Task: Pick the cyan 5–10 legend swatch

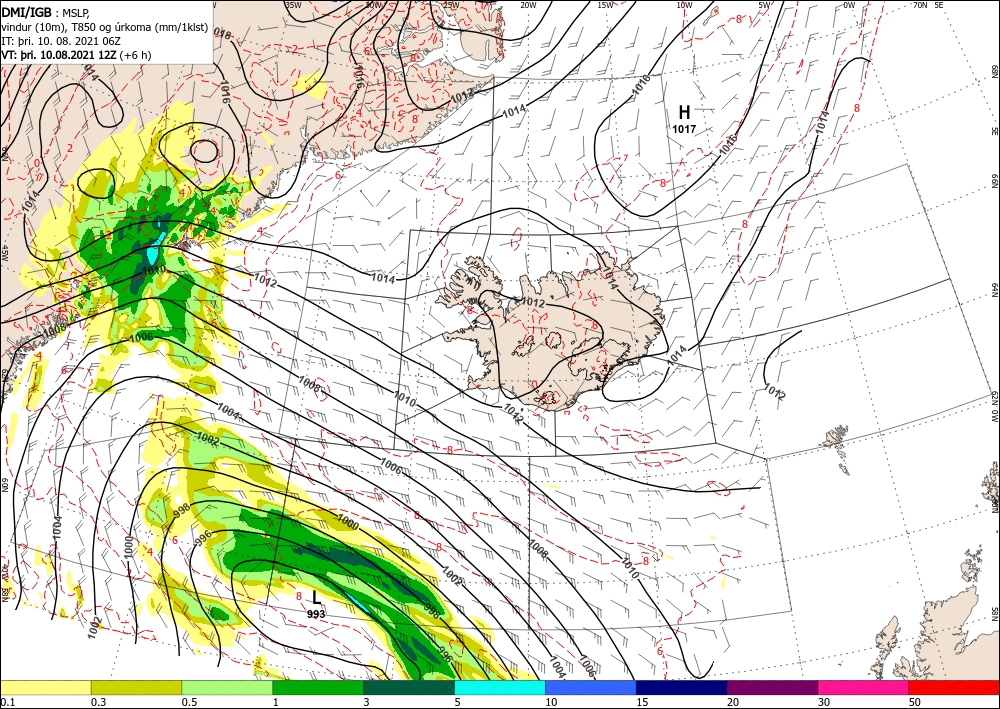Action: pos(500,687)
